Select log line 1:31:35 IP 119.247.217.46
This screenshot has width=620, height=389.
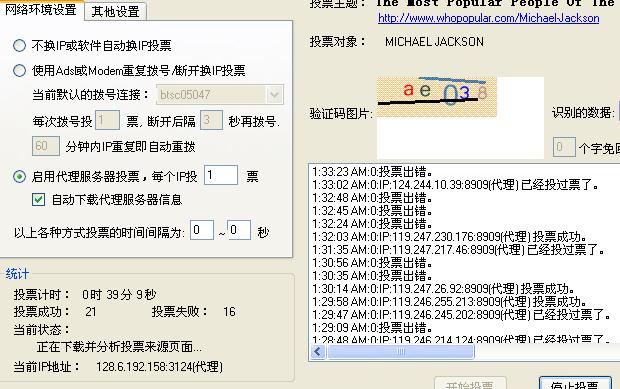[x=459, y=250]
